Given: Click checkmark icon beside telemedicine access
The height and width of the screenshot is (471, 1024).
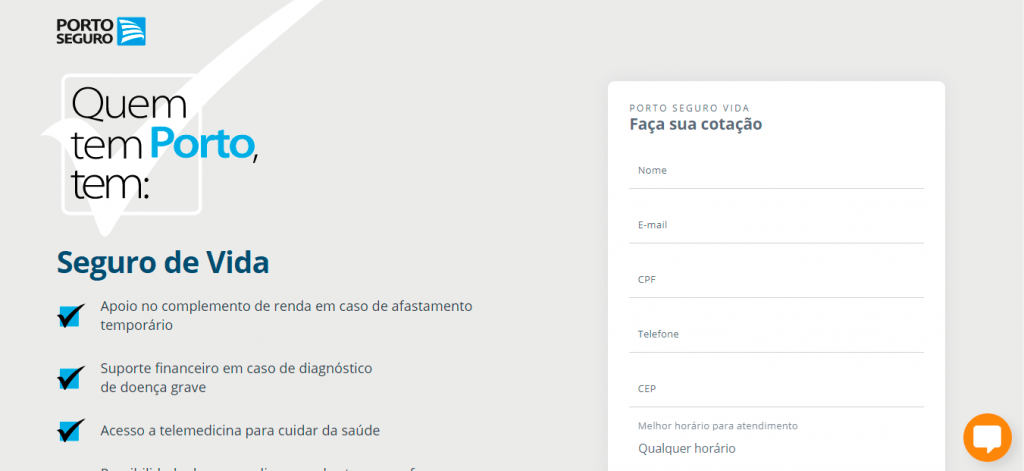Looking at the screenshot, I should click(71, 430).
